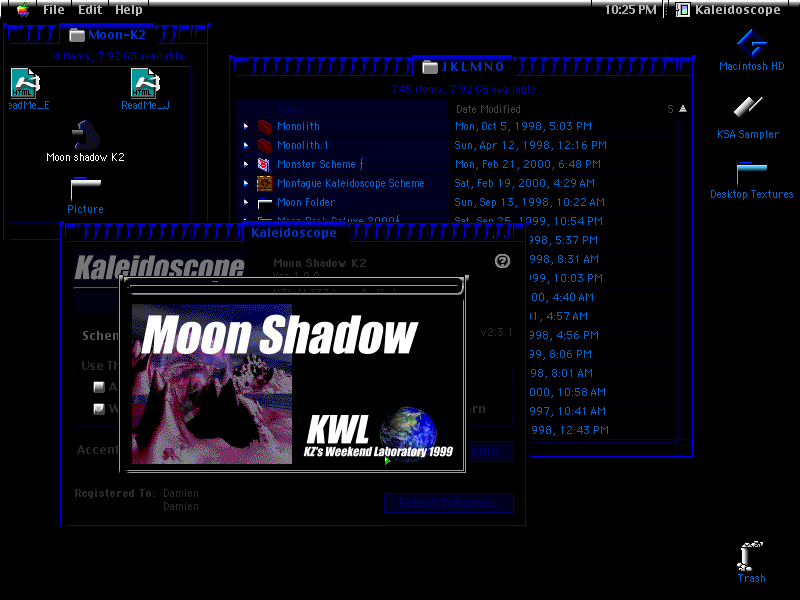Expand the Monster Scheme folder
Image resolution: width=800 pixels, height=600 pixels.
coord(246,164)
